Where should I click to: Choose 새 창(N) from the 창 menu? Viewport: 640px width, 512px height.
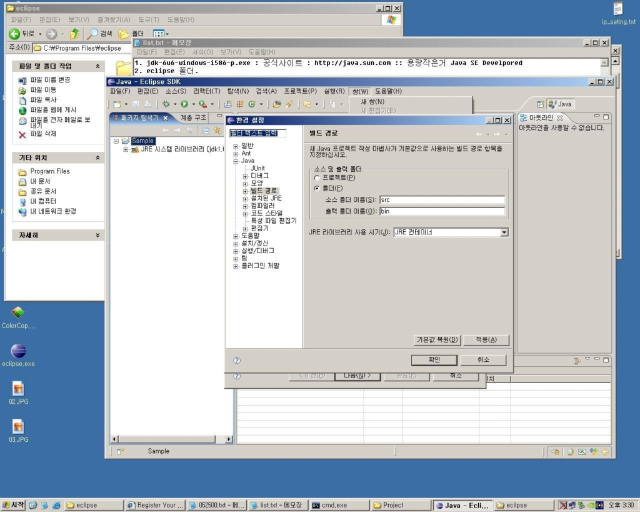[x=372, y=101]
